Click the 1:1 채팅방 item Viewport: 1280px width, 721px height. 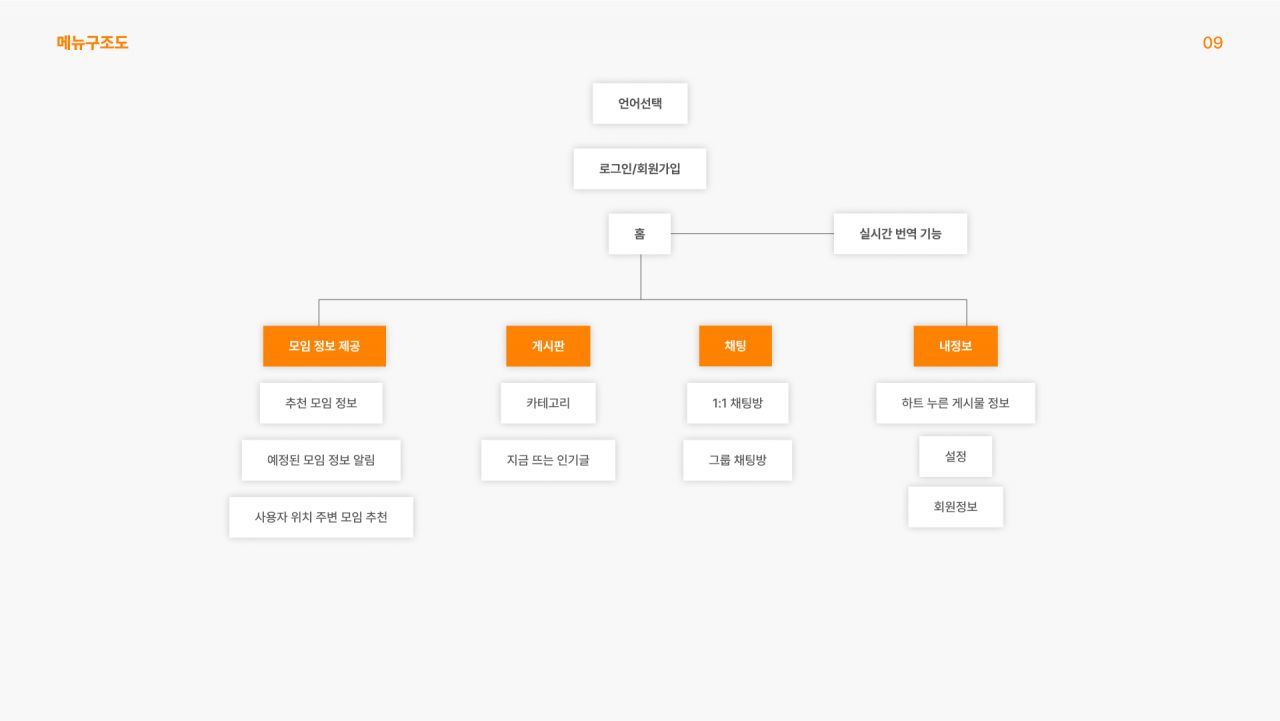pyautogui.click(x=737, y=403)
